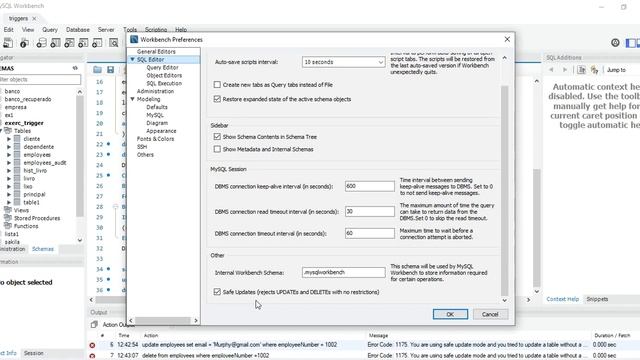Viewport: 640px width, 360px height.
Task: Enable Show Metadata and Internal Schemas
Action: [x=217, y=149]
